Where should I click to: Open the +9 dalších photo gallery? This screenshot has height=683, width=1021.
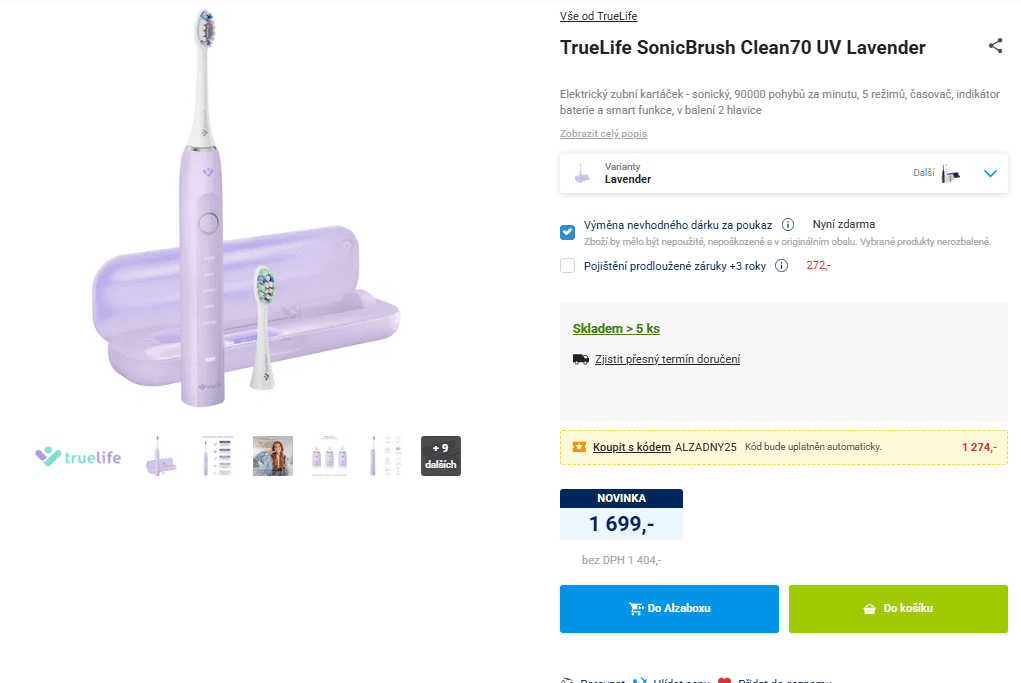(x=440, y=455)
